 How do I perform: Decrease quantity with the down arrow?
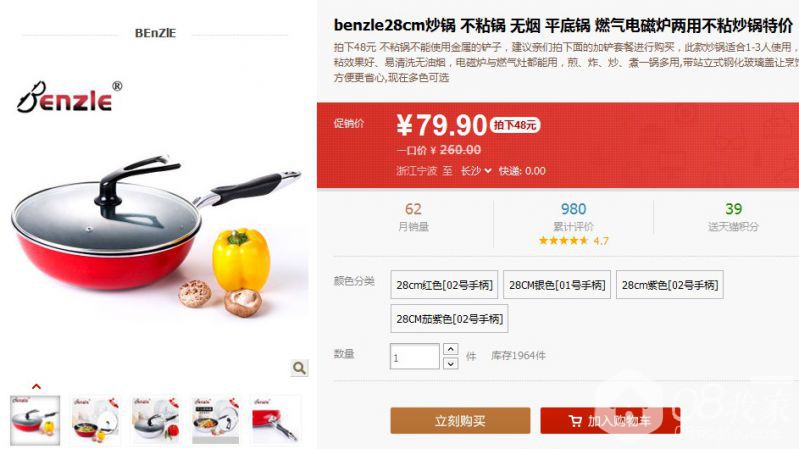pos(450,363)
